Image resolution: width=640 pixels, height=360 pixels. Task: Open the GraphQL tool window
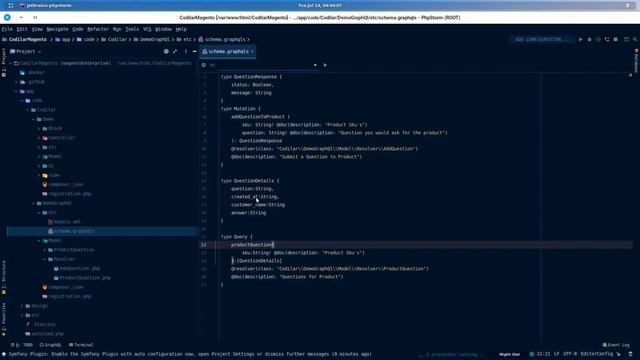point(50,345)
